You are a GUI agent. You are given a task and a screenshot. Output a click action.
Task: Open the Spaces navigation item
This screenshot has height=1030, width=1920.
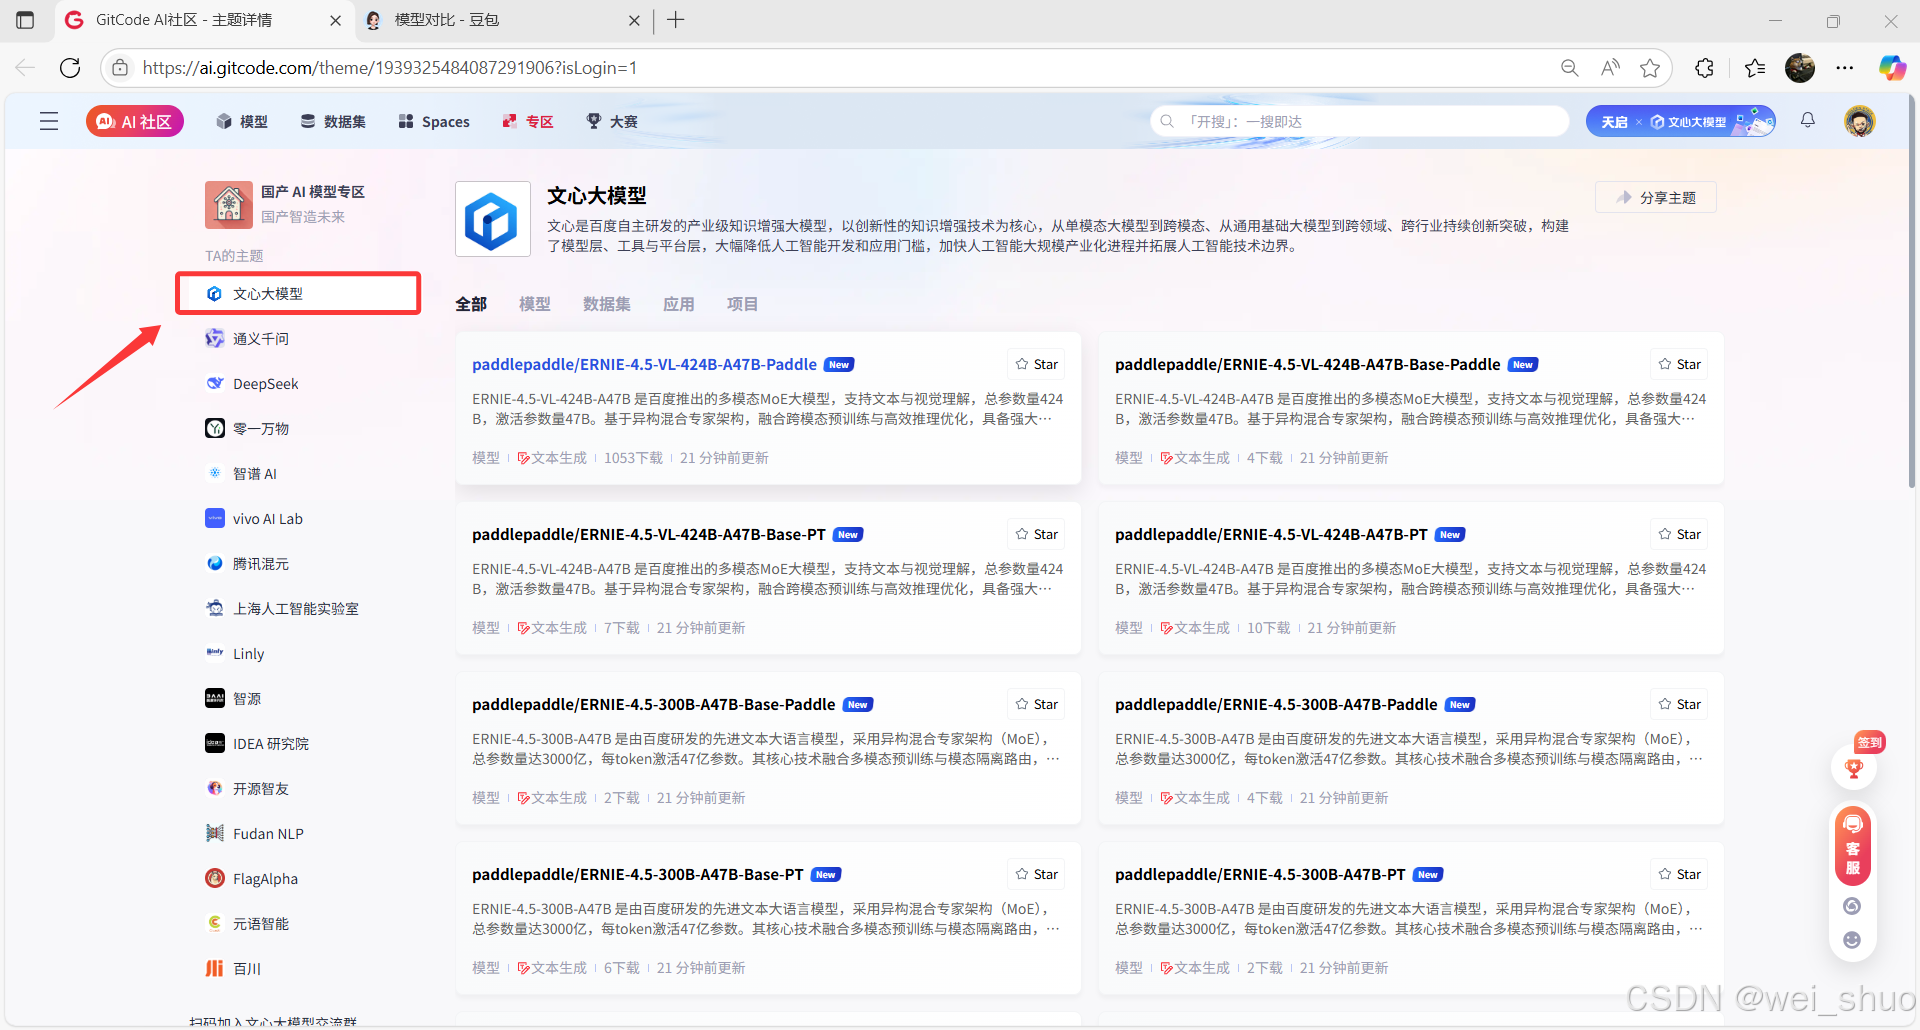(434, 121)
